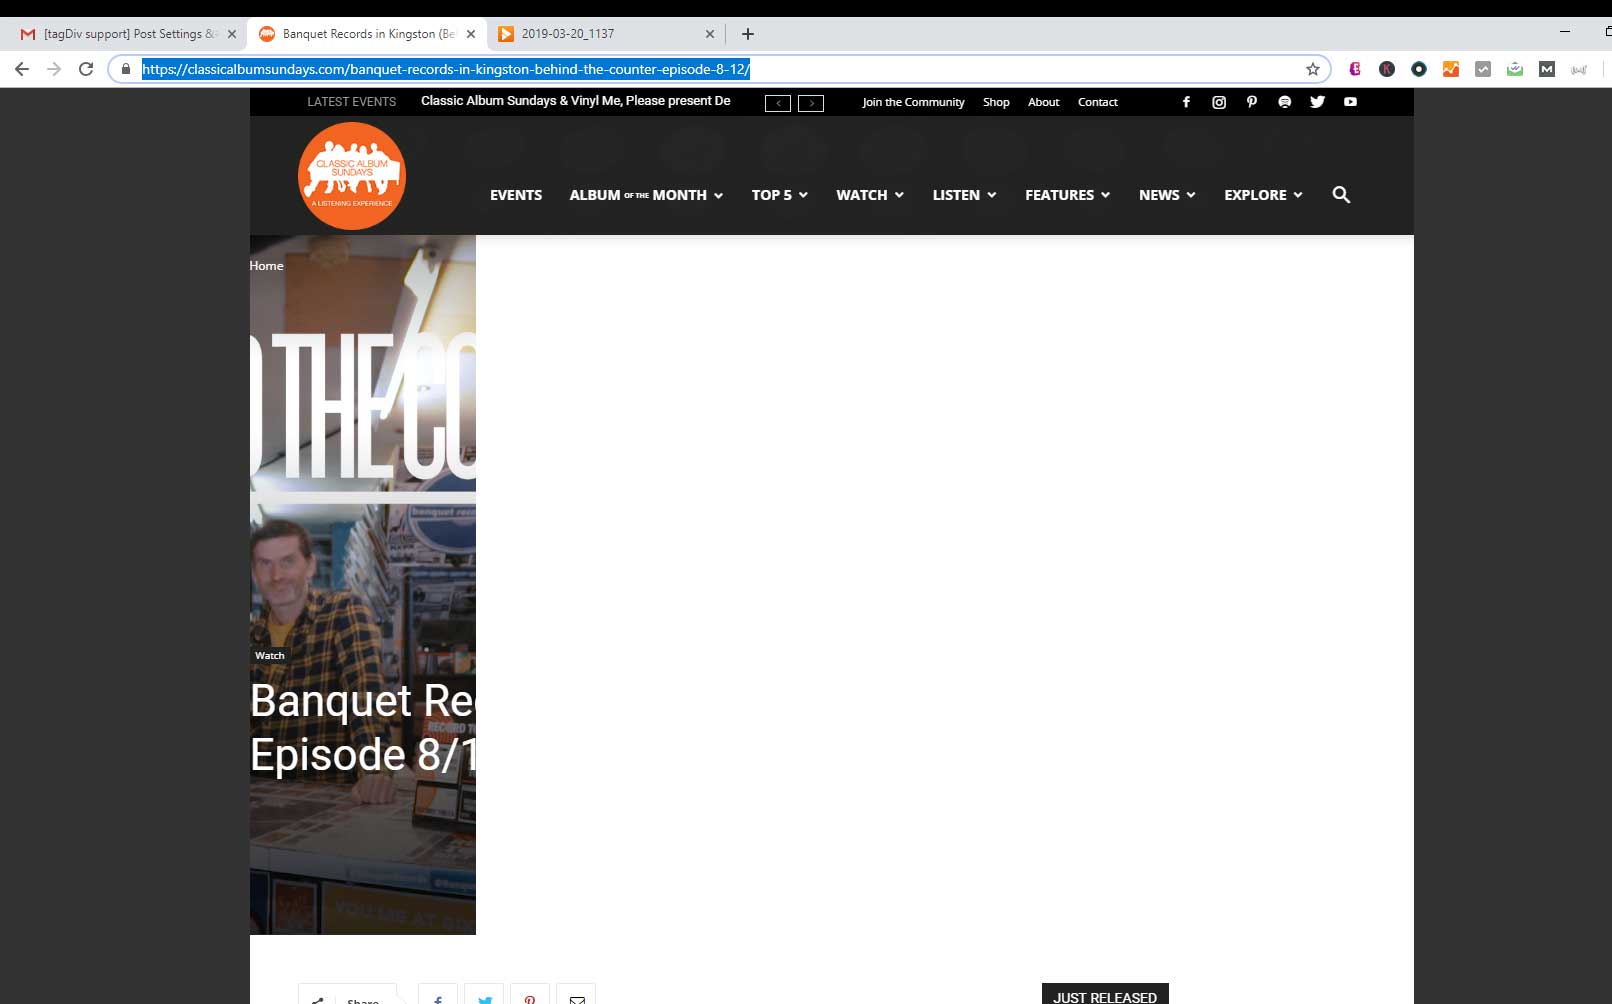Open the dark ring-shaped extension icon
The image size is (1612, 1004).
click(1419, 69)
